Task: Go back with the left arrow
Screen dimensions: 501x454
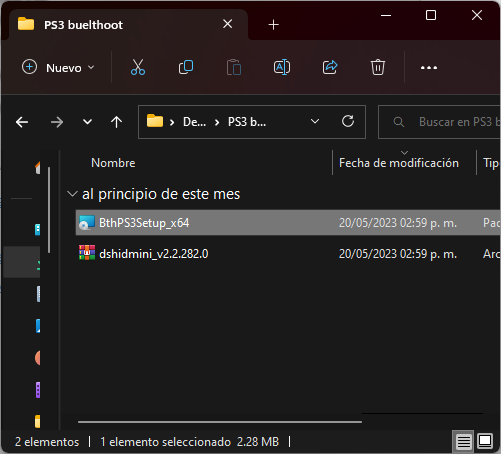Action: (x=22, y=122)
